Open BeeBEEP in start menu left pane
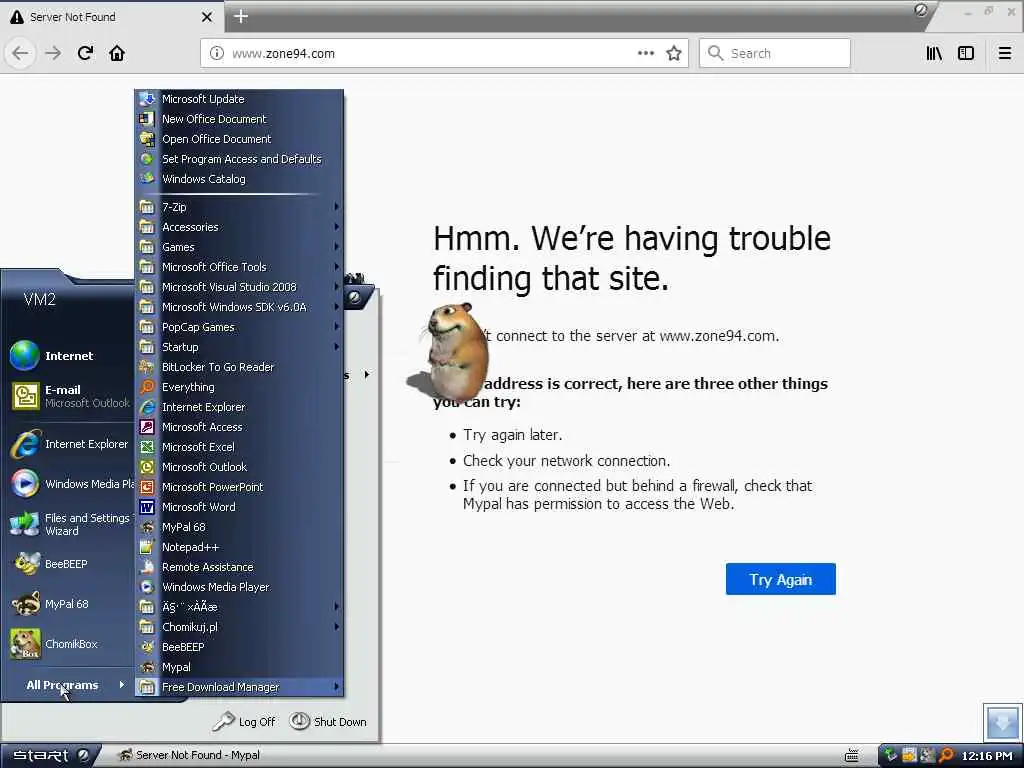The image size is (1024, 768). pos(69,564)
